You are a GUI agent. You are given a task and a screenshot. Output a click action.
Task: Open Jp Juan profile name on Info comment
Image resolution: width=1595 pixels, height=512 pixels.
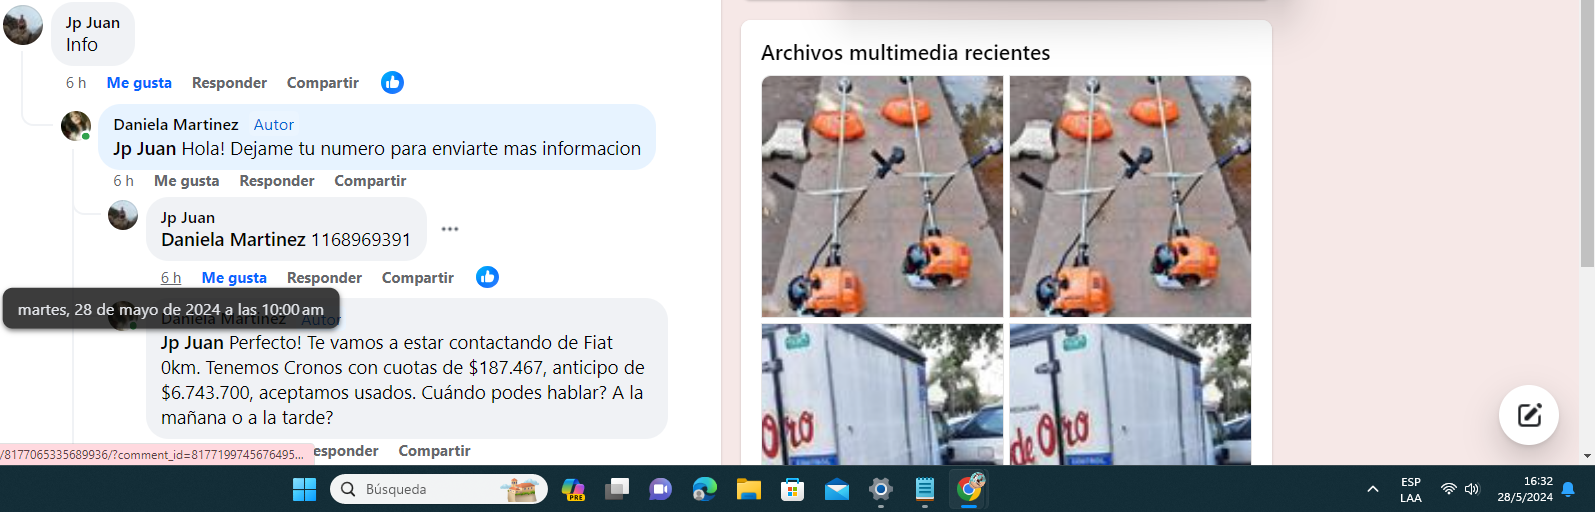pos(93,23)
